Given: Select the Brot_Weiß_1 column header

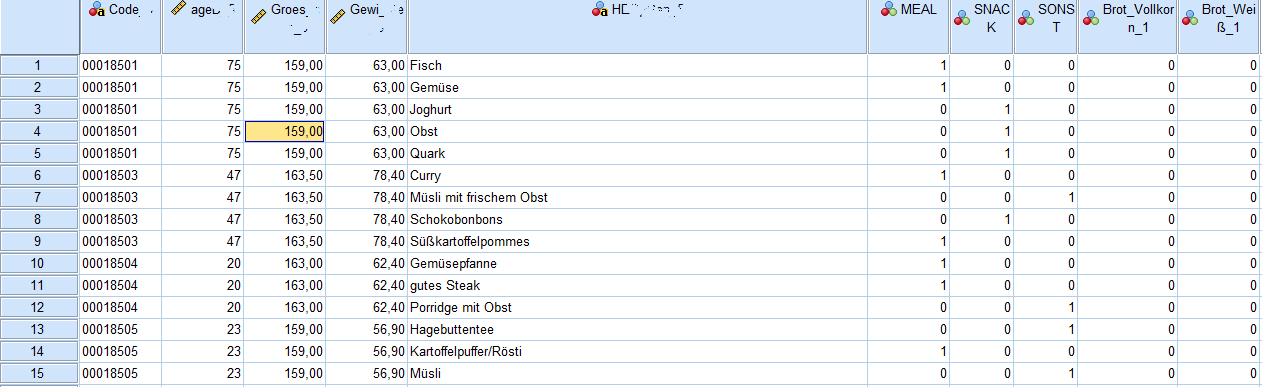Looking at the screenshot, I should [x=1219, y=27].
